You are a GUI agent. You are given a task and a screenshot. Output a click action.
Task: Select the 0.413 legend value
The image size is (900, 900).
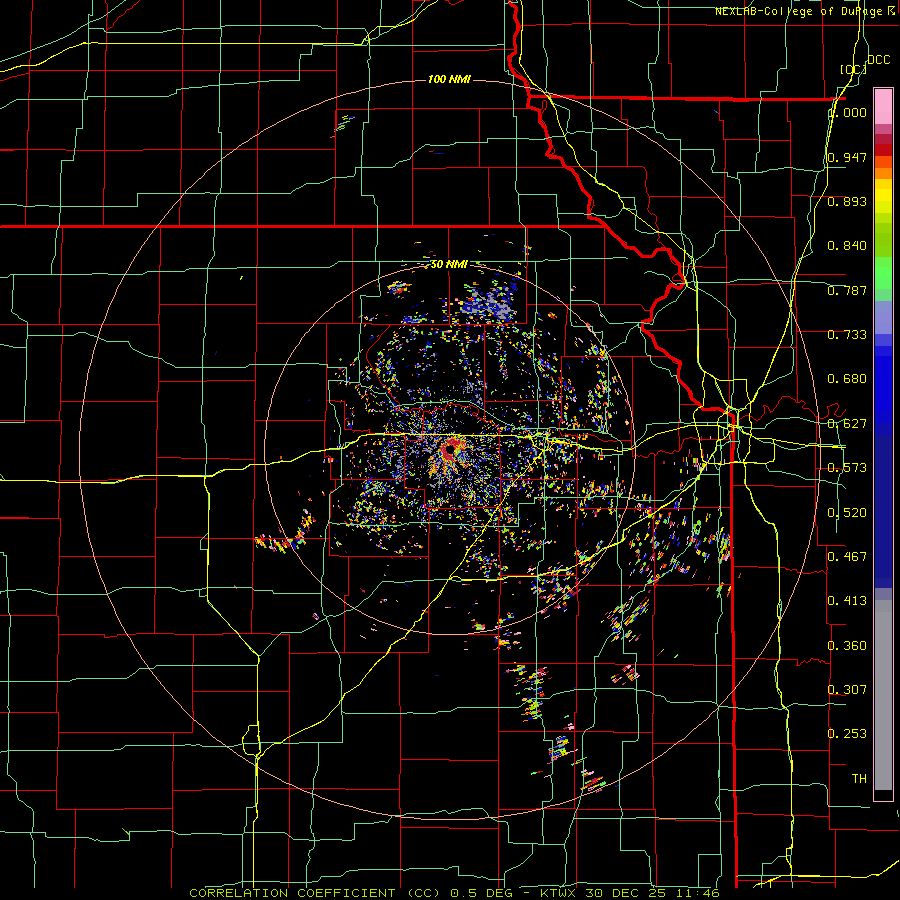pos(847,601)
